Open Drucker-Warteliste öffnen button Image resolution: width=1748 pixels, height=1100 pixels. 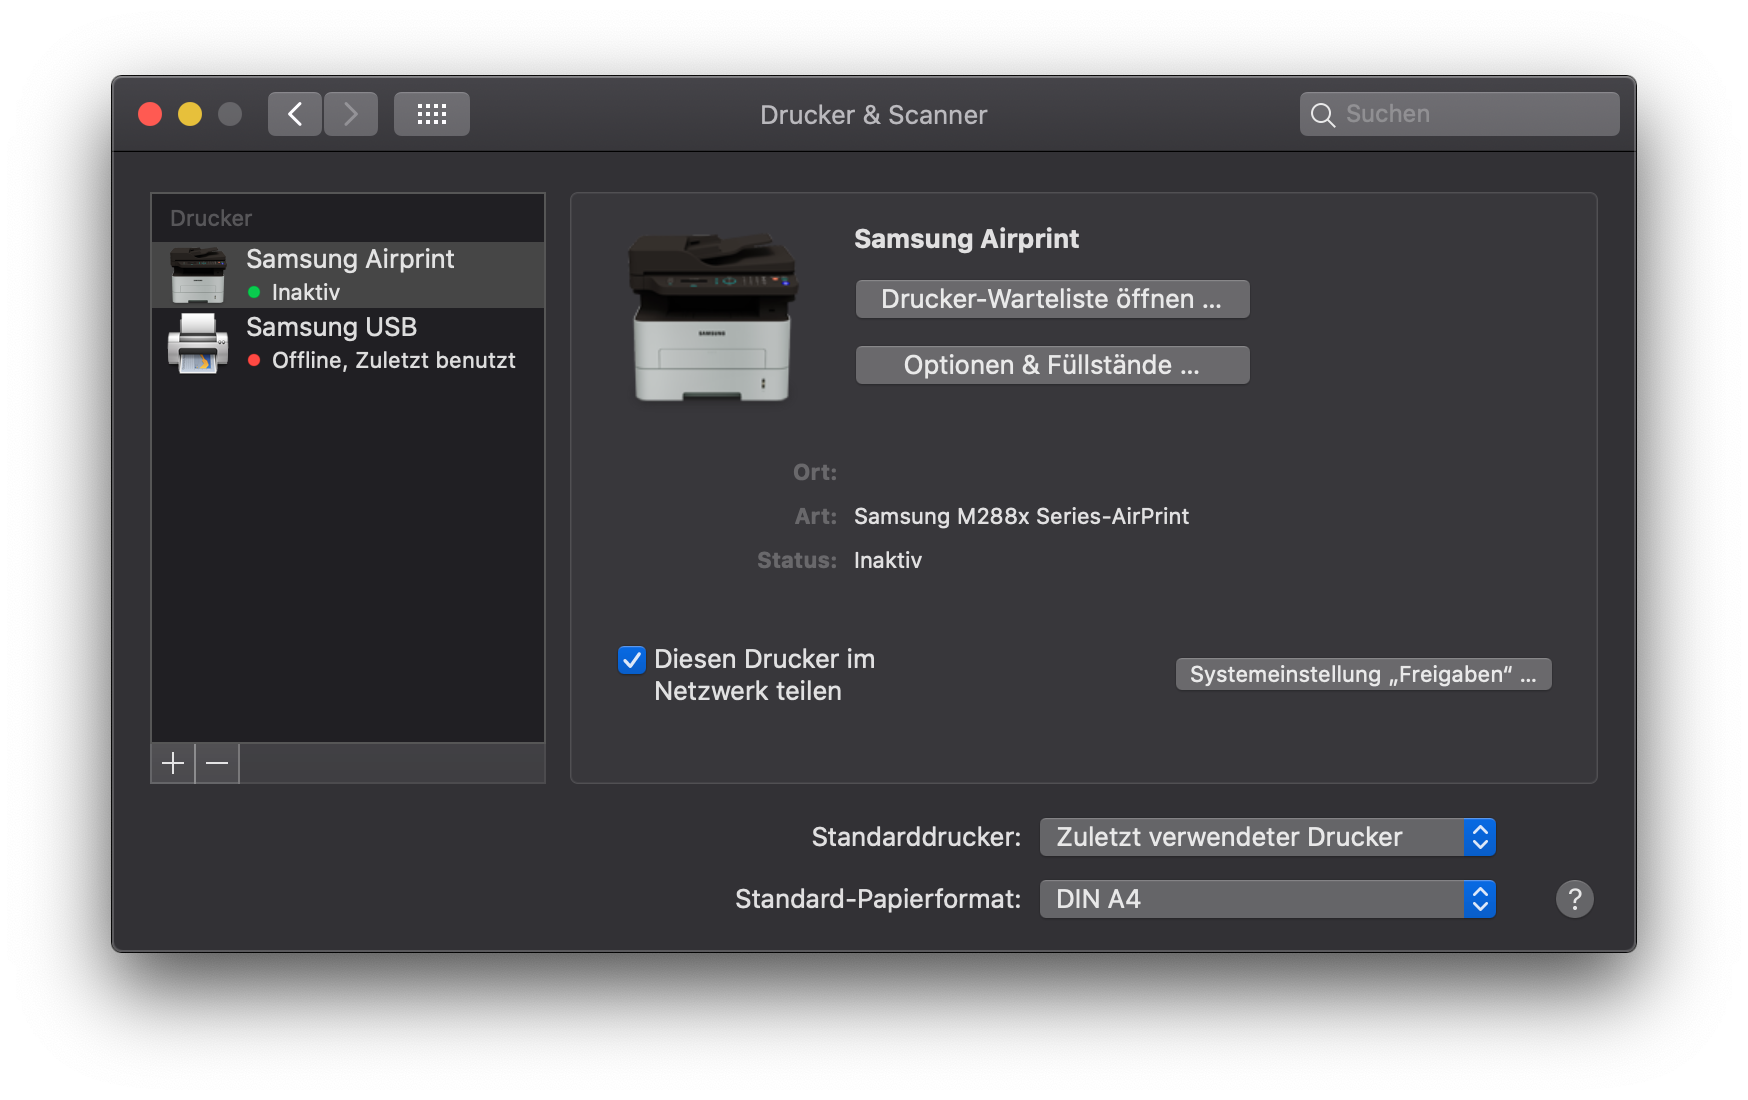(1052, 299)
